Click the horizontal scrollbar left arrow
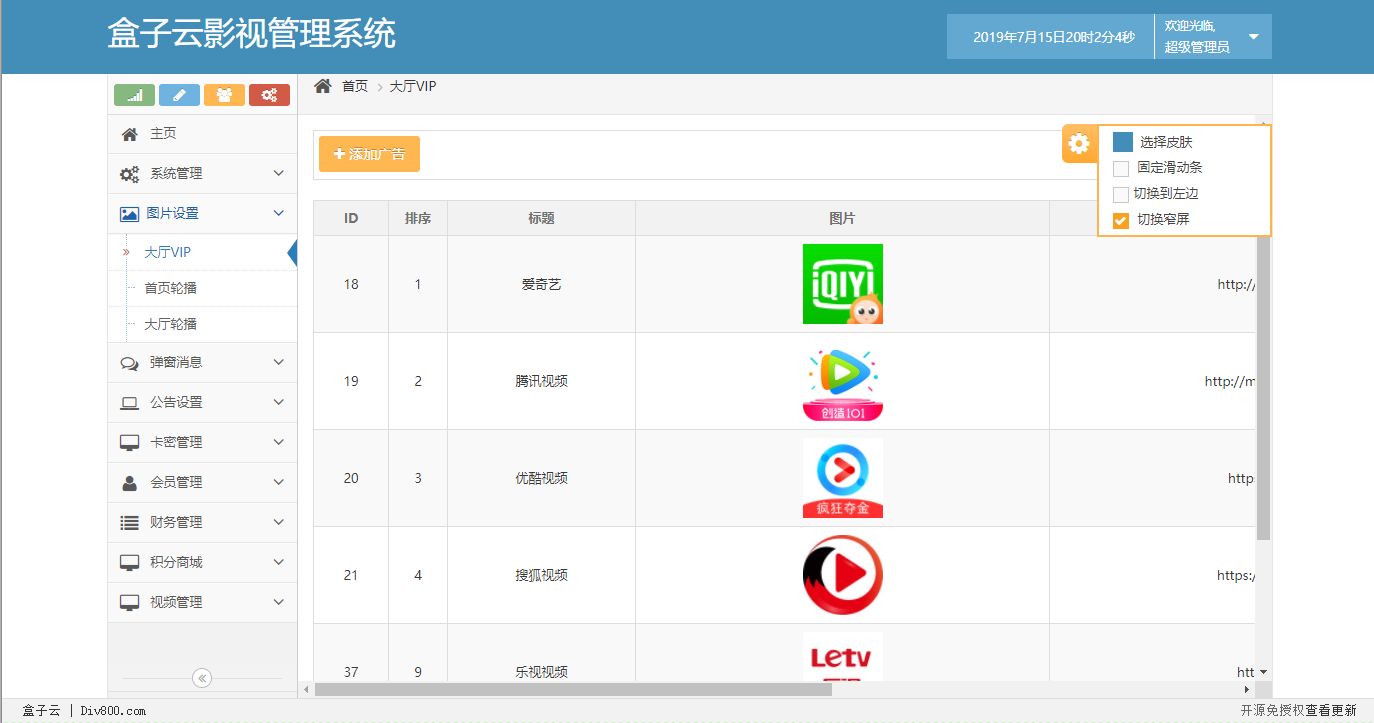The width and height of the screenshot is (1374, 723). [x=306, y=690]
